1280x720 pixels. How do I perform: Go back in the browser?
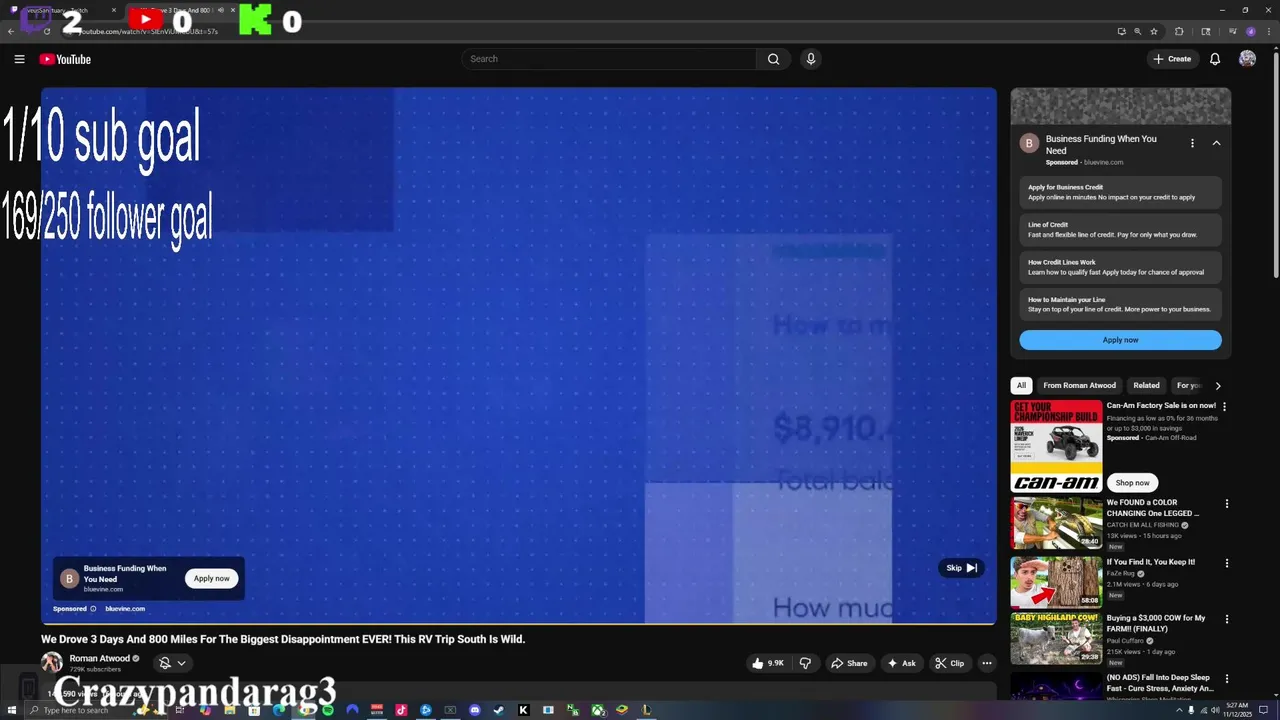[x=11, y=31]
